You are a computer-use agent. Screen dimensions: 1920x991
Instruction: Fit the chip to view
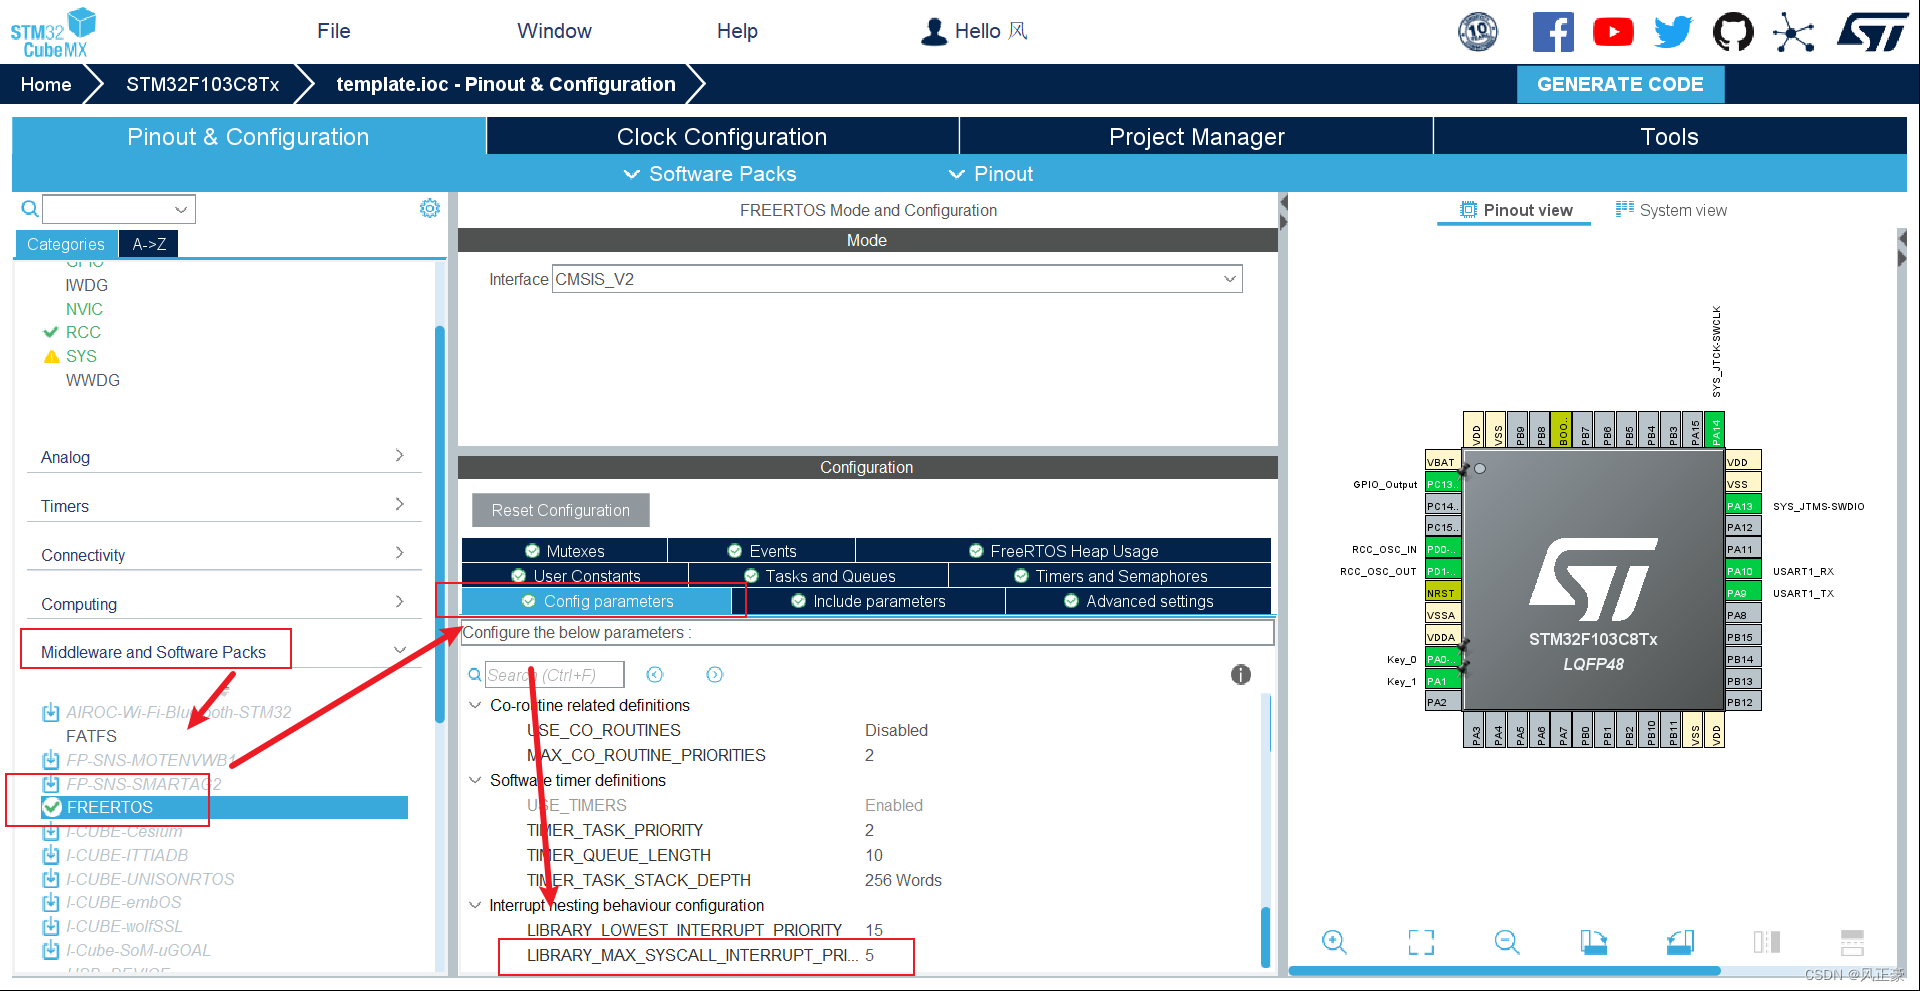(1421, 942)
